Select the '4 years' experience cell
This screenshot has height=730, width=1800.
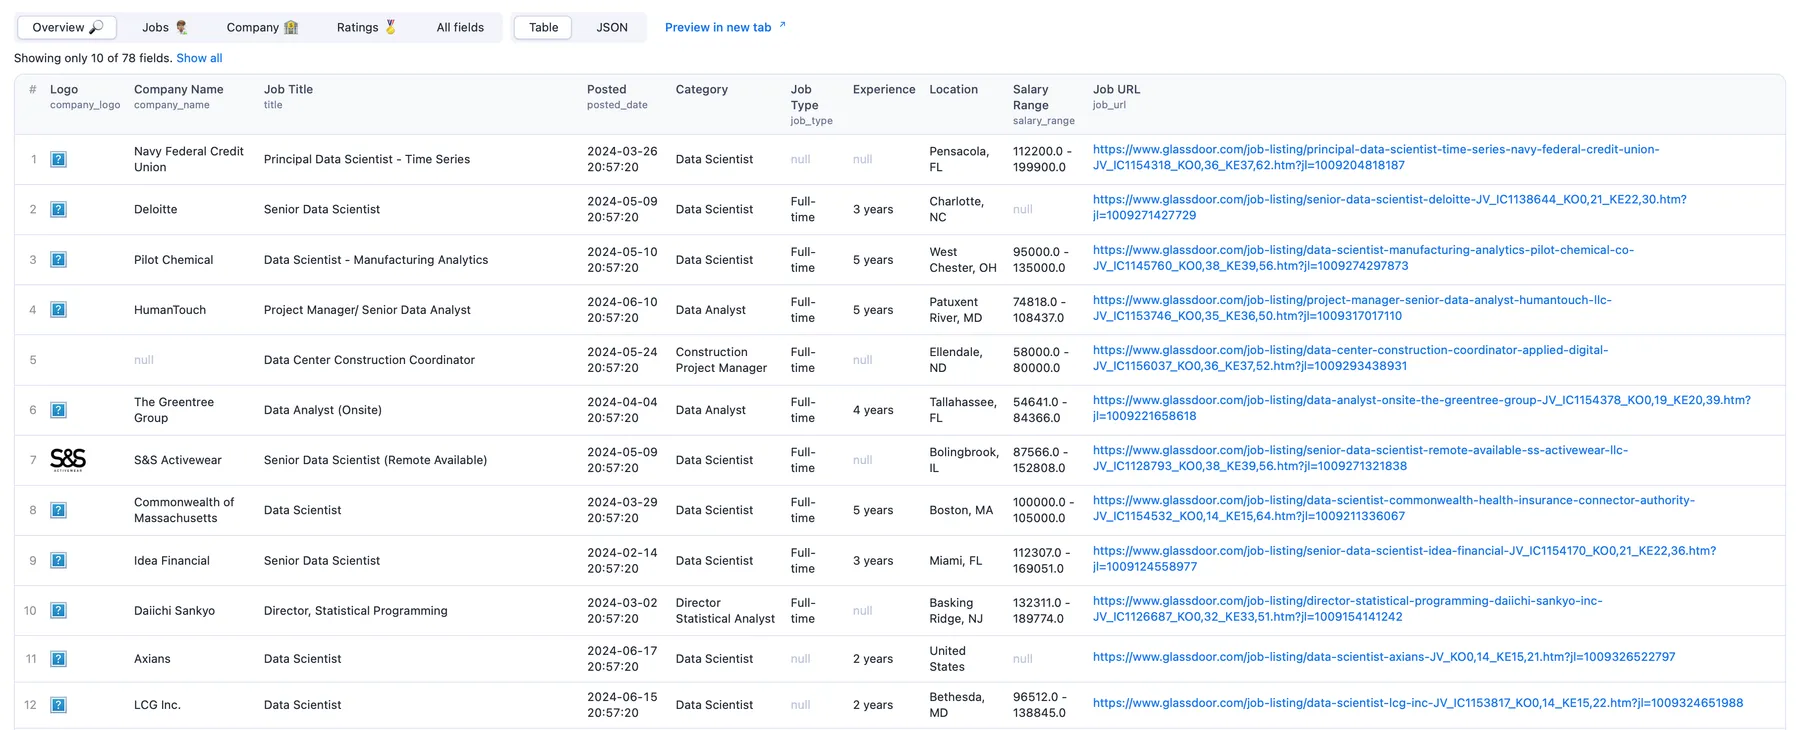pyautogui.click(x=873, y=410)
